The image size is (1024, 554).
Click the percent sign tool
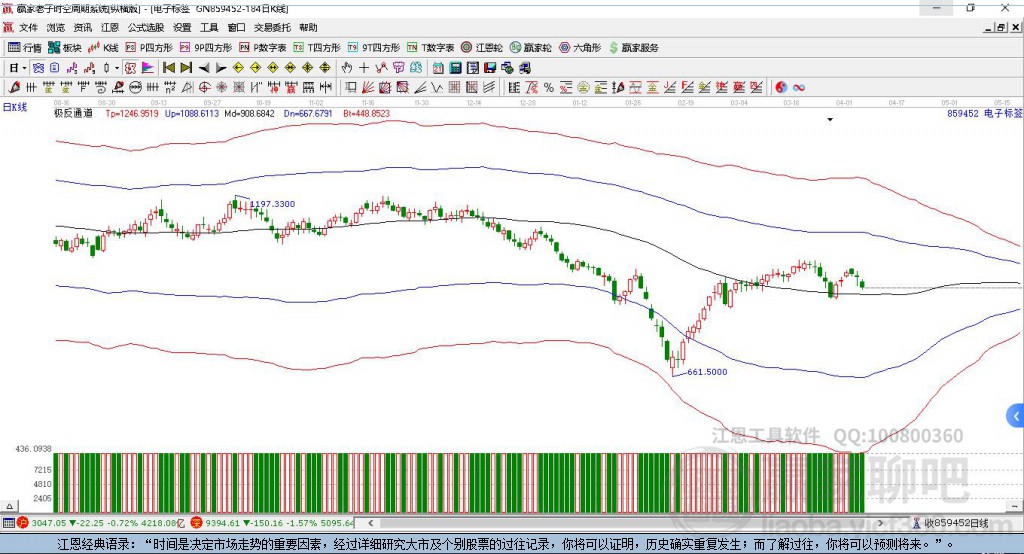(549, 88)
